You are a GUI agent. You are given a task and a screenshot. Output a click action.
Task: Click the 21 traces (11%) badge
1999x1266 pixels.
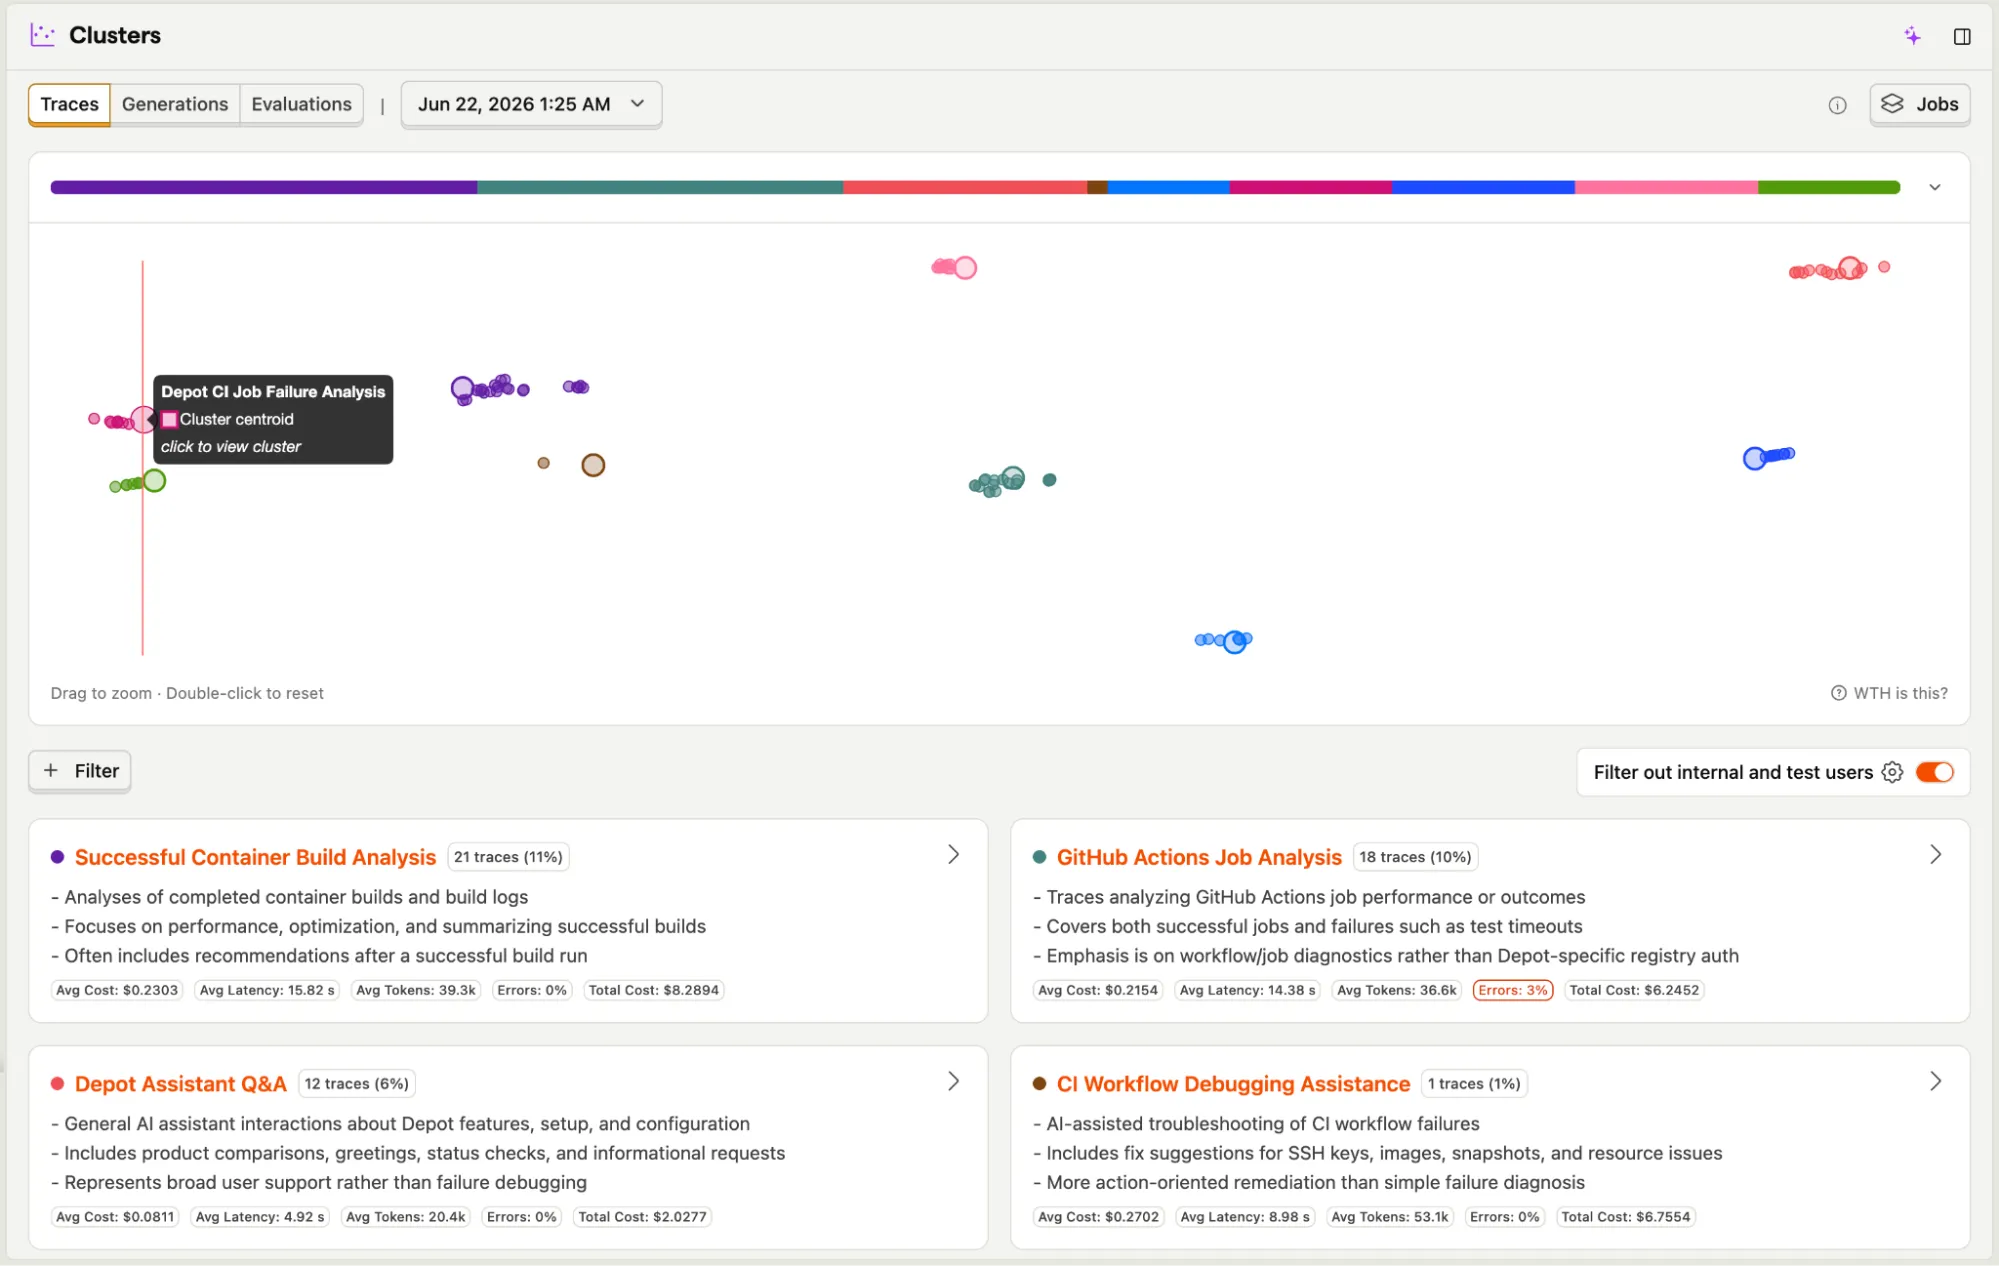pos(508,857)
